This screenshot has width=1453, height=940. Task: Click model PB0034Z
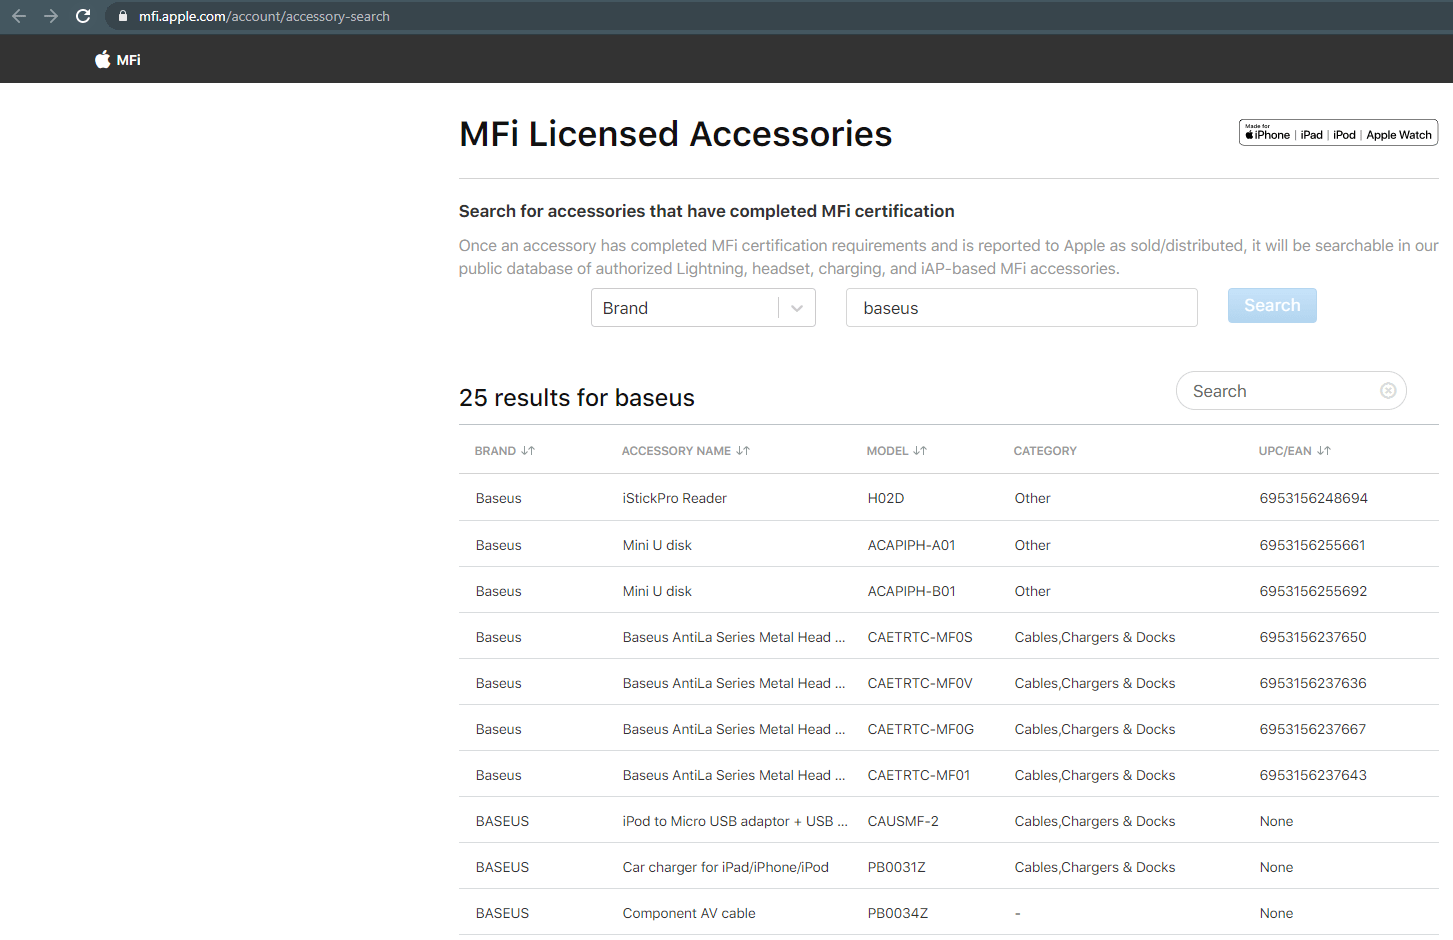(x=898, y=913)
